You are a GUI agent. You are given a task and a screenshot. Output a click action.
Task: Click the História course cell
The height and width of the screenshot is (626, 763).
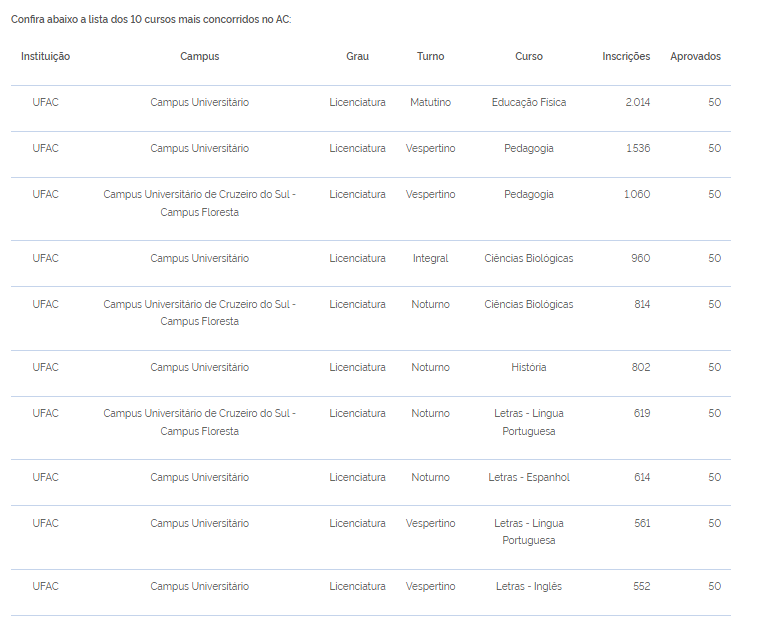tap(529, 368)
